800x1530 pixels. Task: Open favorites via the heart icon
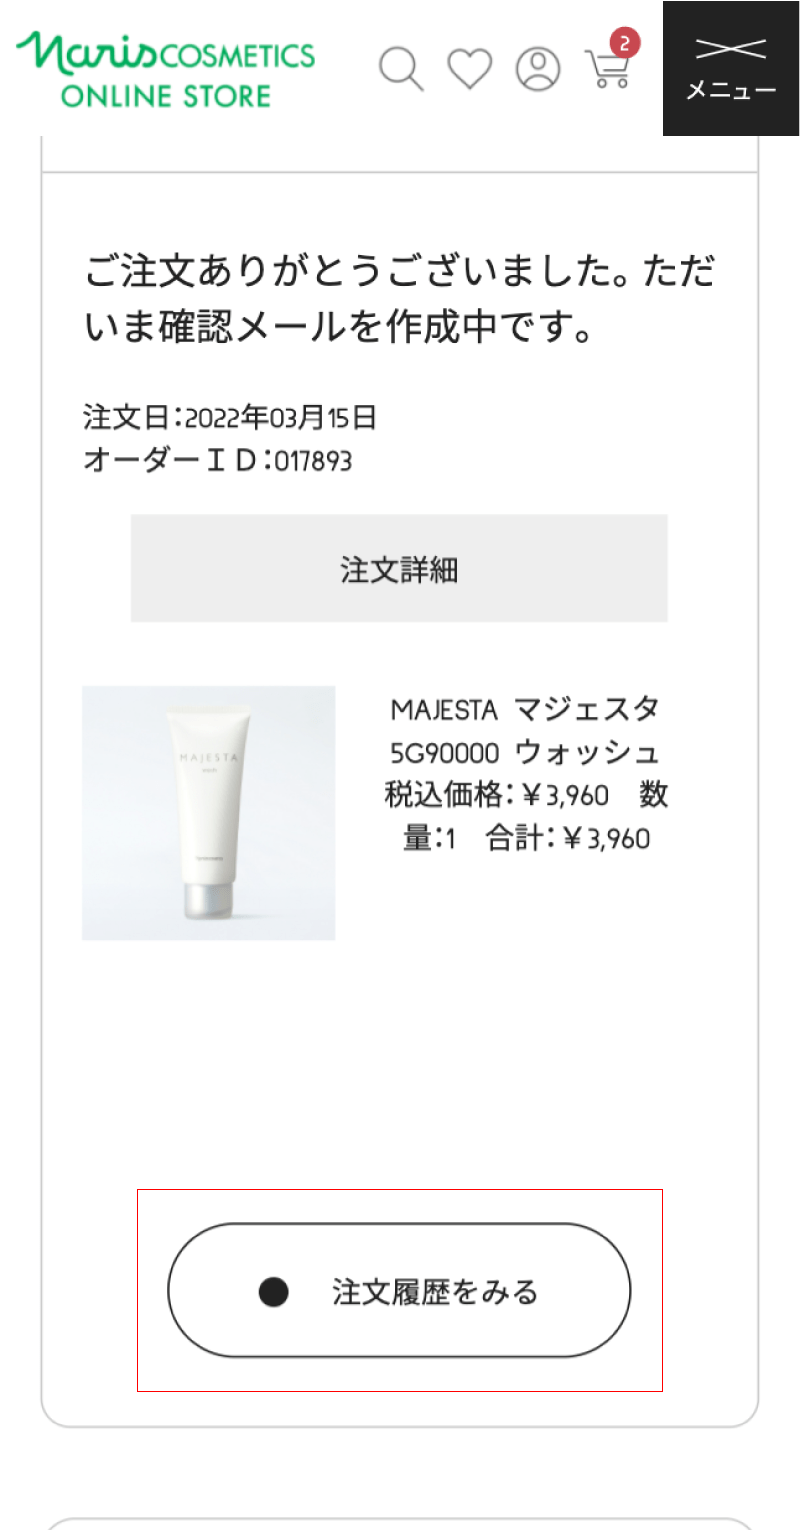tap(469, 69)
